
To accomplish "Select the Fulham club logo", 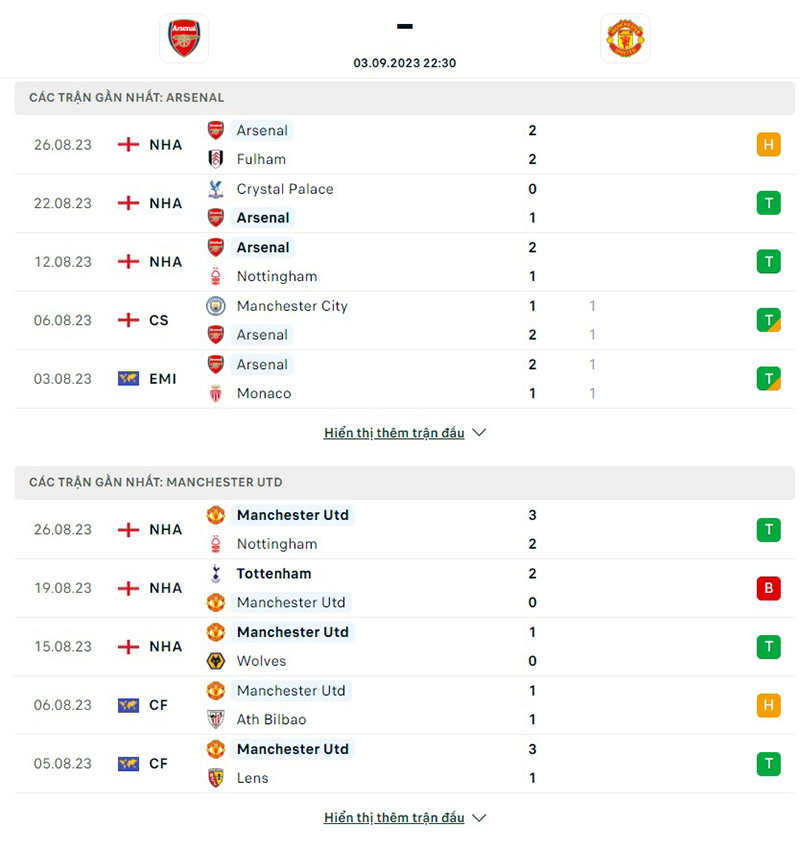I will point(216,159).
